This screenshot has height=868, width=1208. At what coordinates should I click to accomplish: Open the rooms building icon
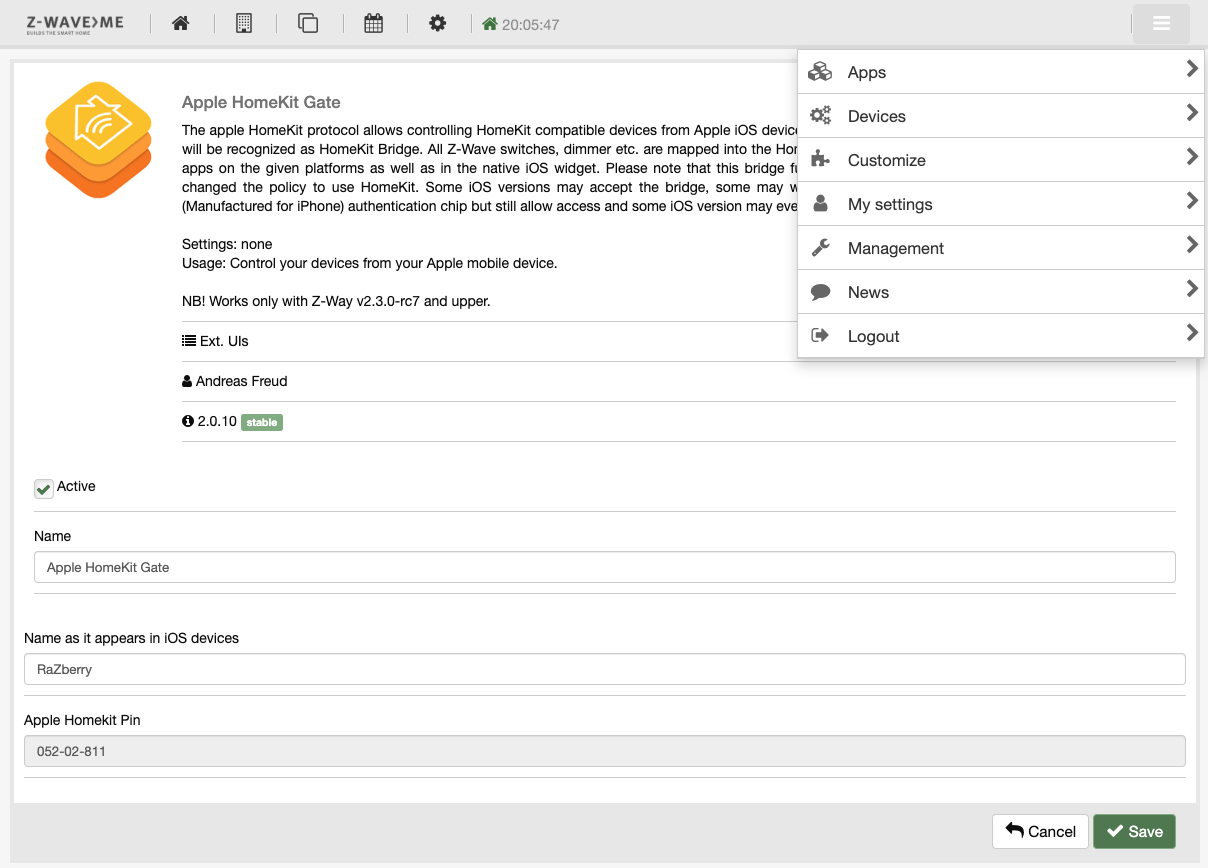(243, 23)
